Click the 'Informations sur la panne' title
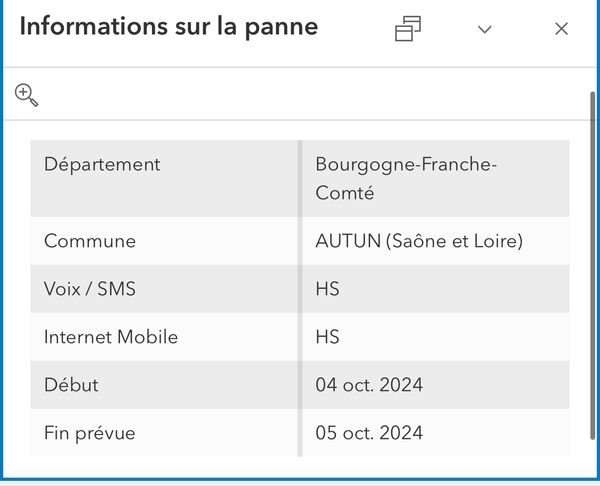 point(168,27)
